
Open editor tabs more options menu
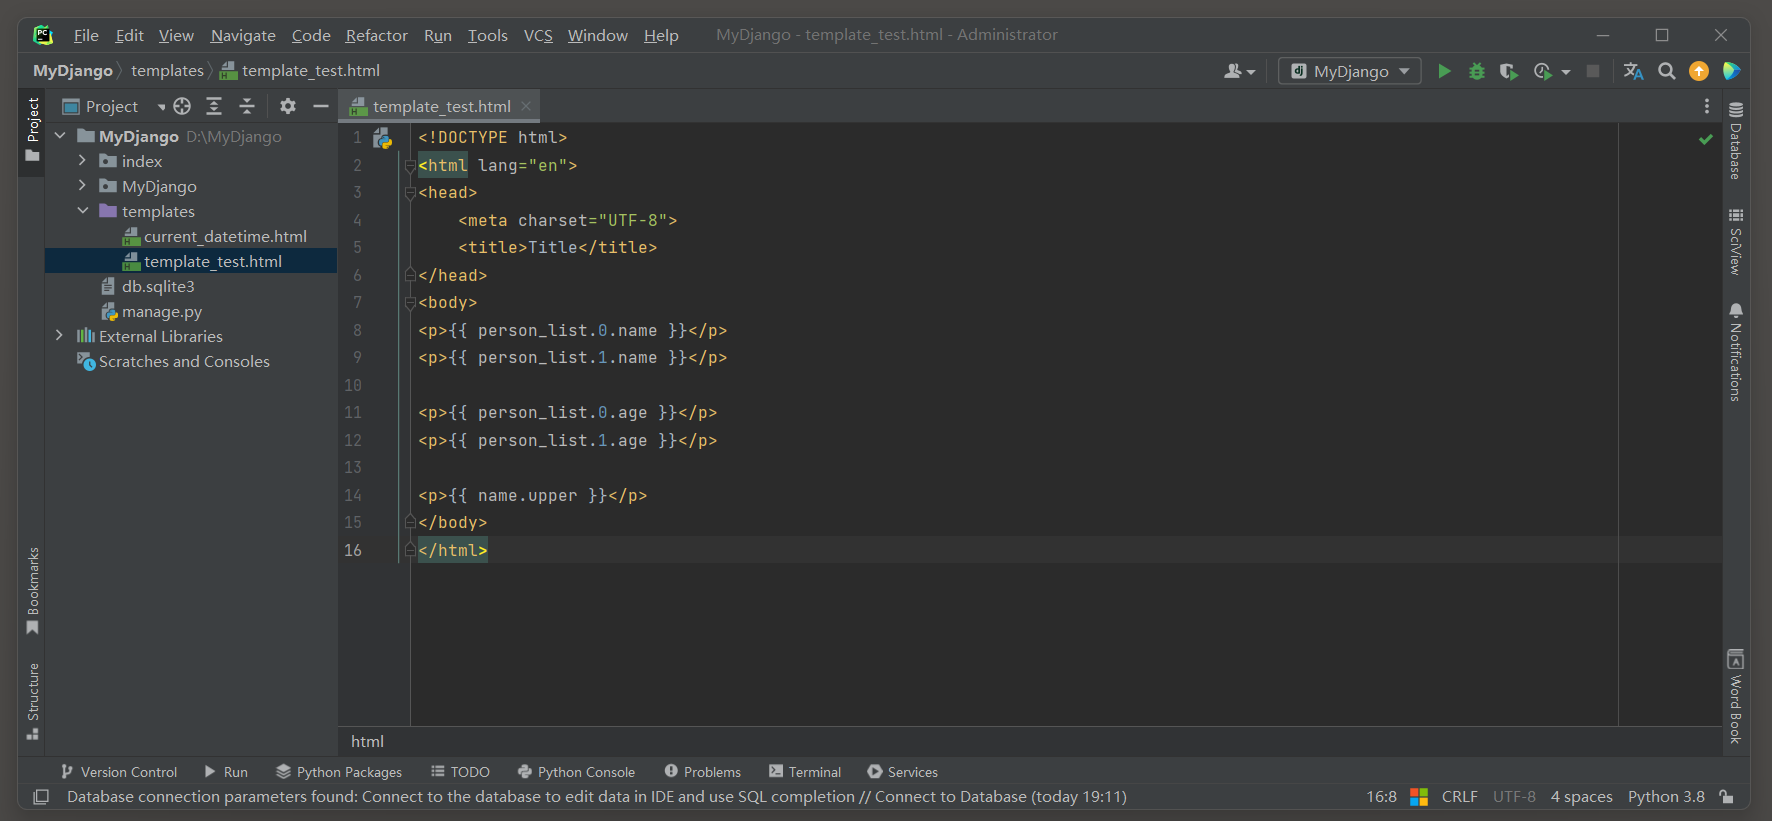1707,106
